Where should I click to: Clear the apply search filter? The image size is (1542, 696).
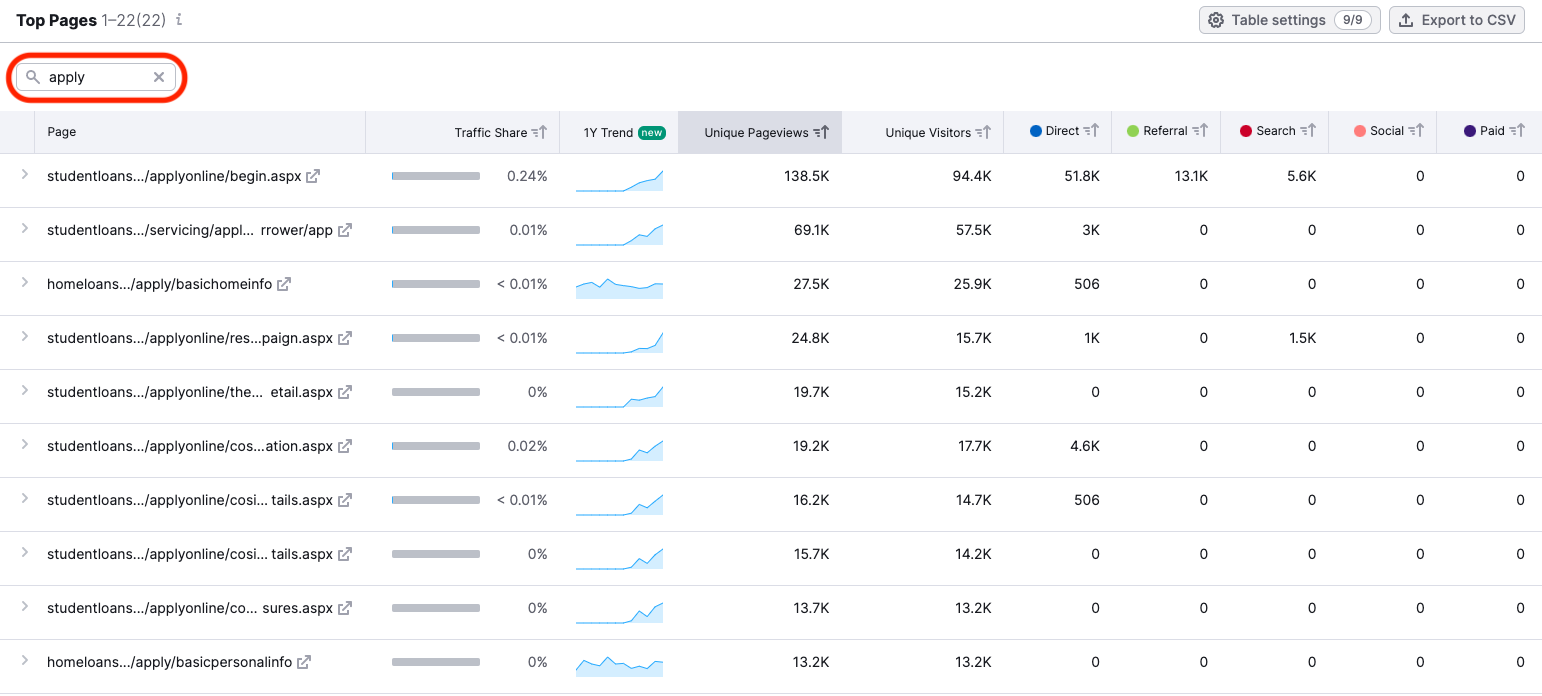(x=159, y=77)
